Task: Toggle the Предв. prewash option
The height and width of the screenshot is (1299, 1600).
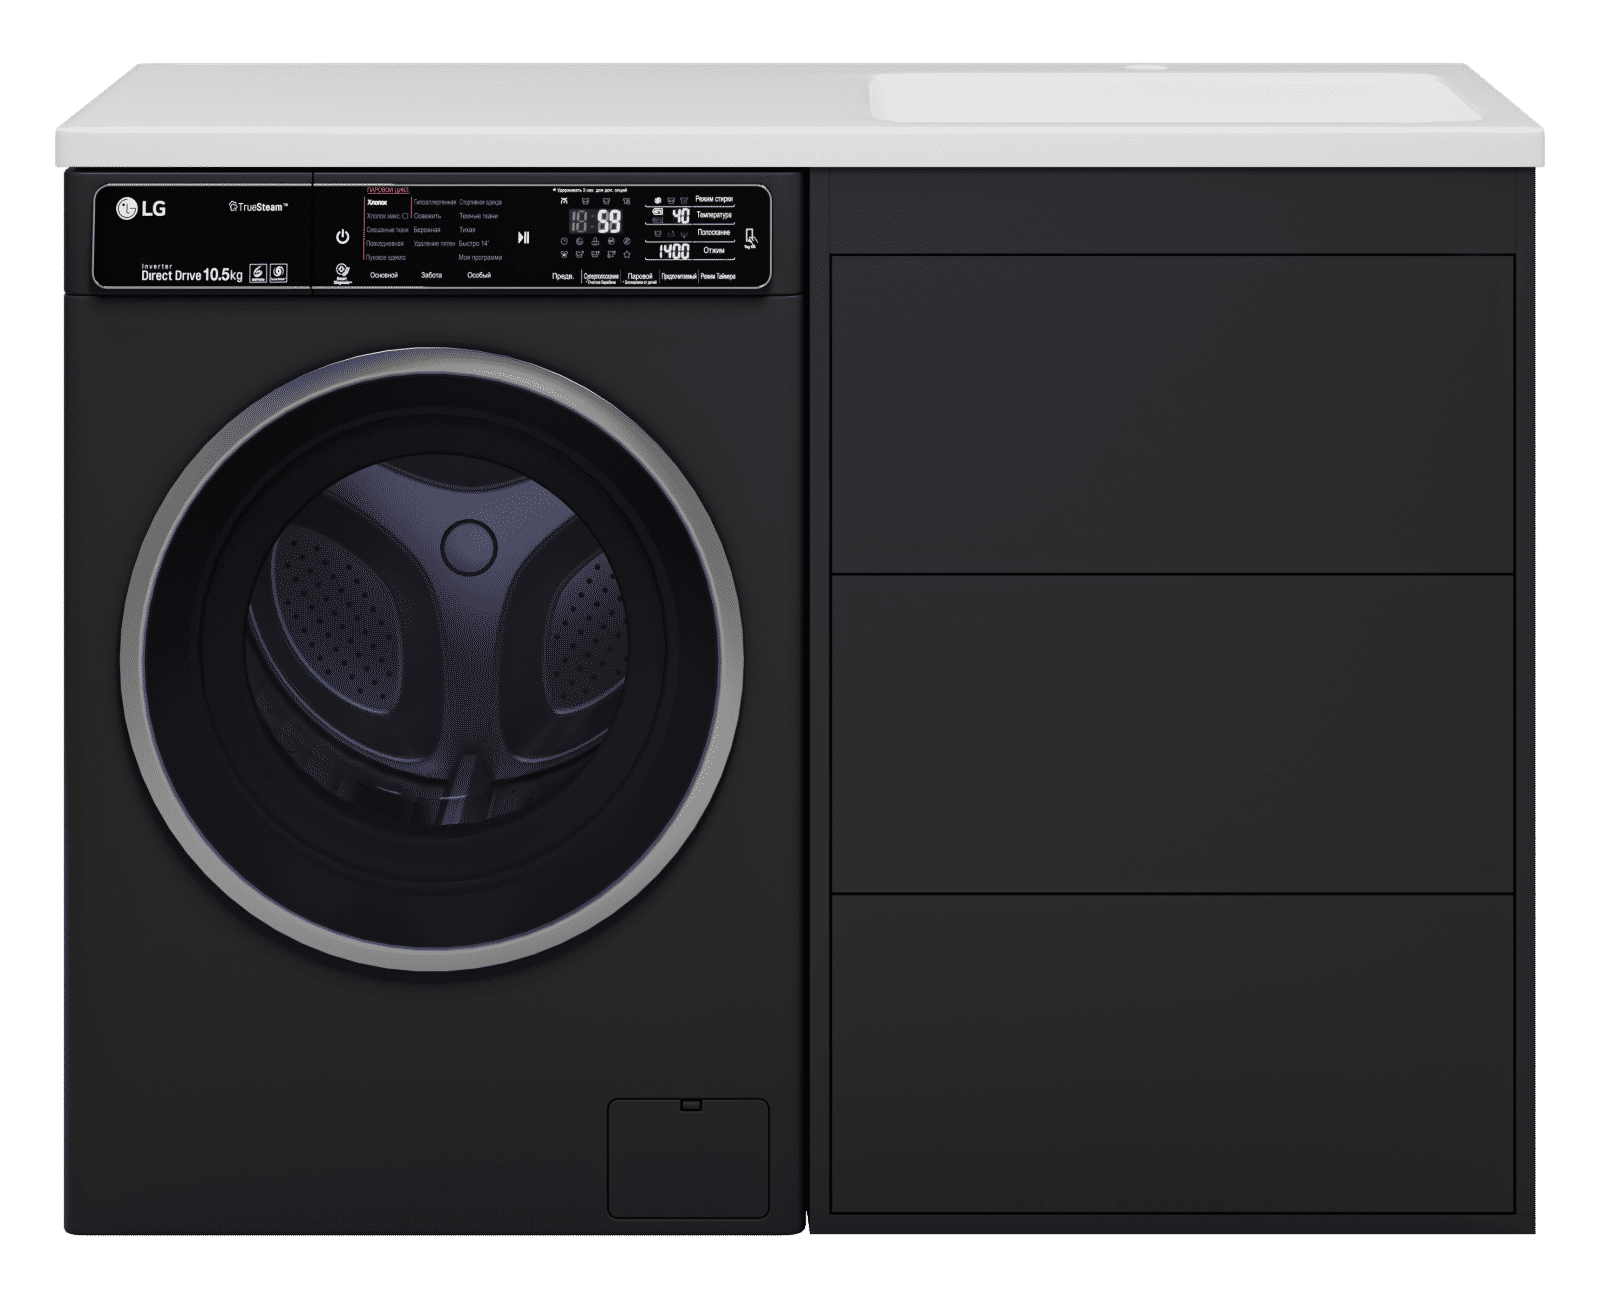Action: (563, 276)
